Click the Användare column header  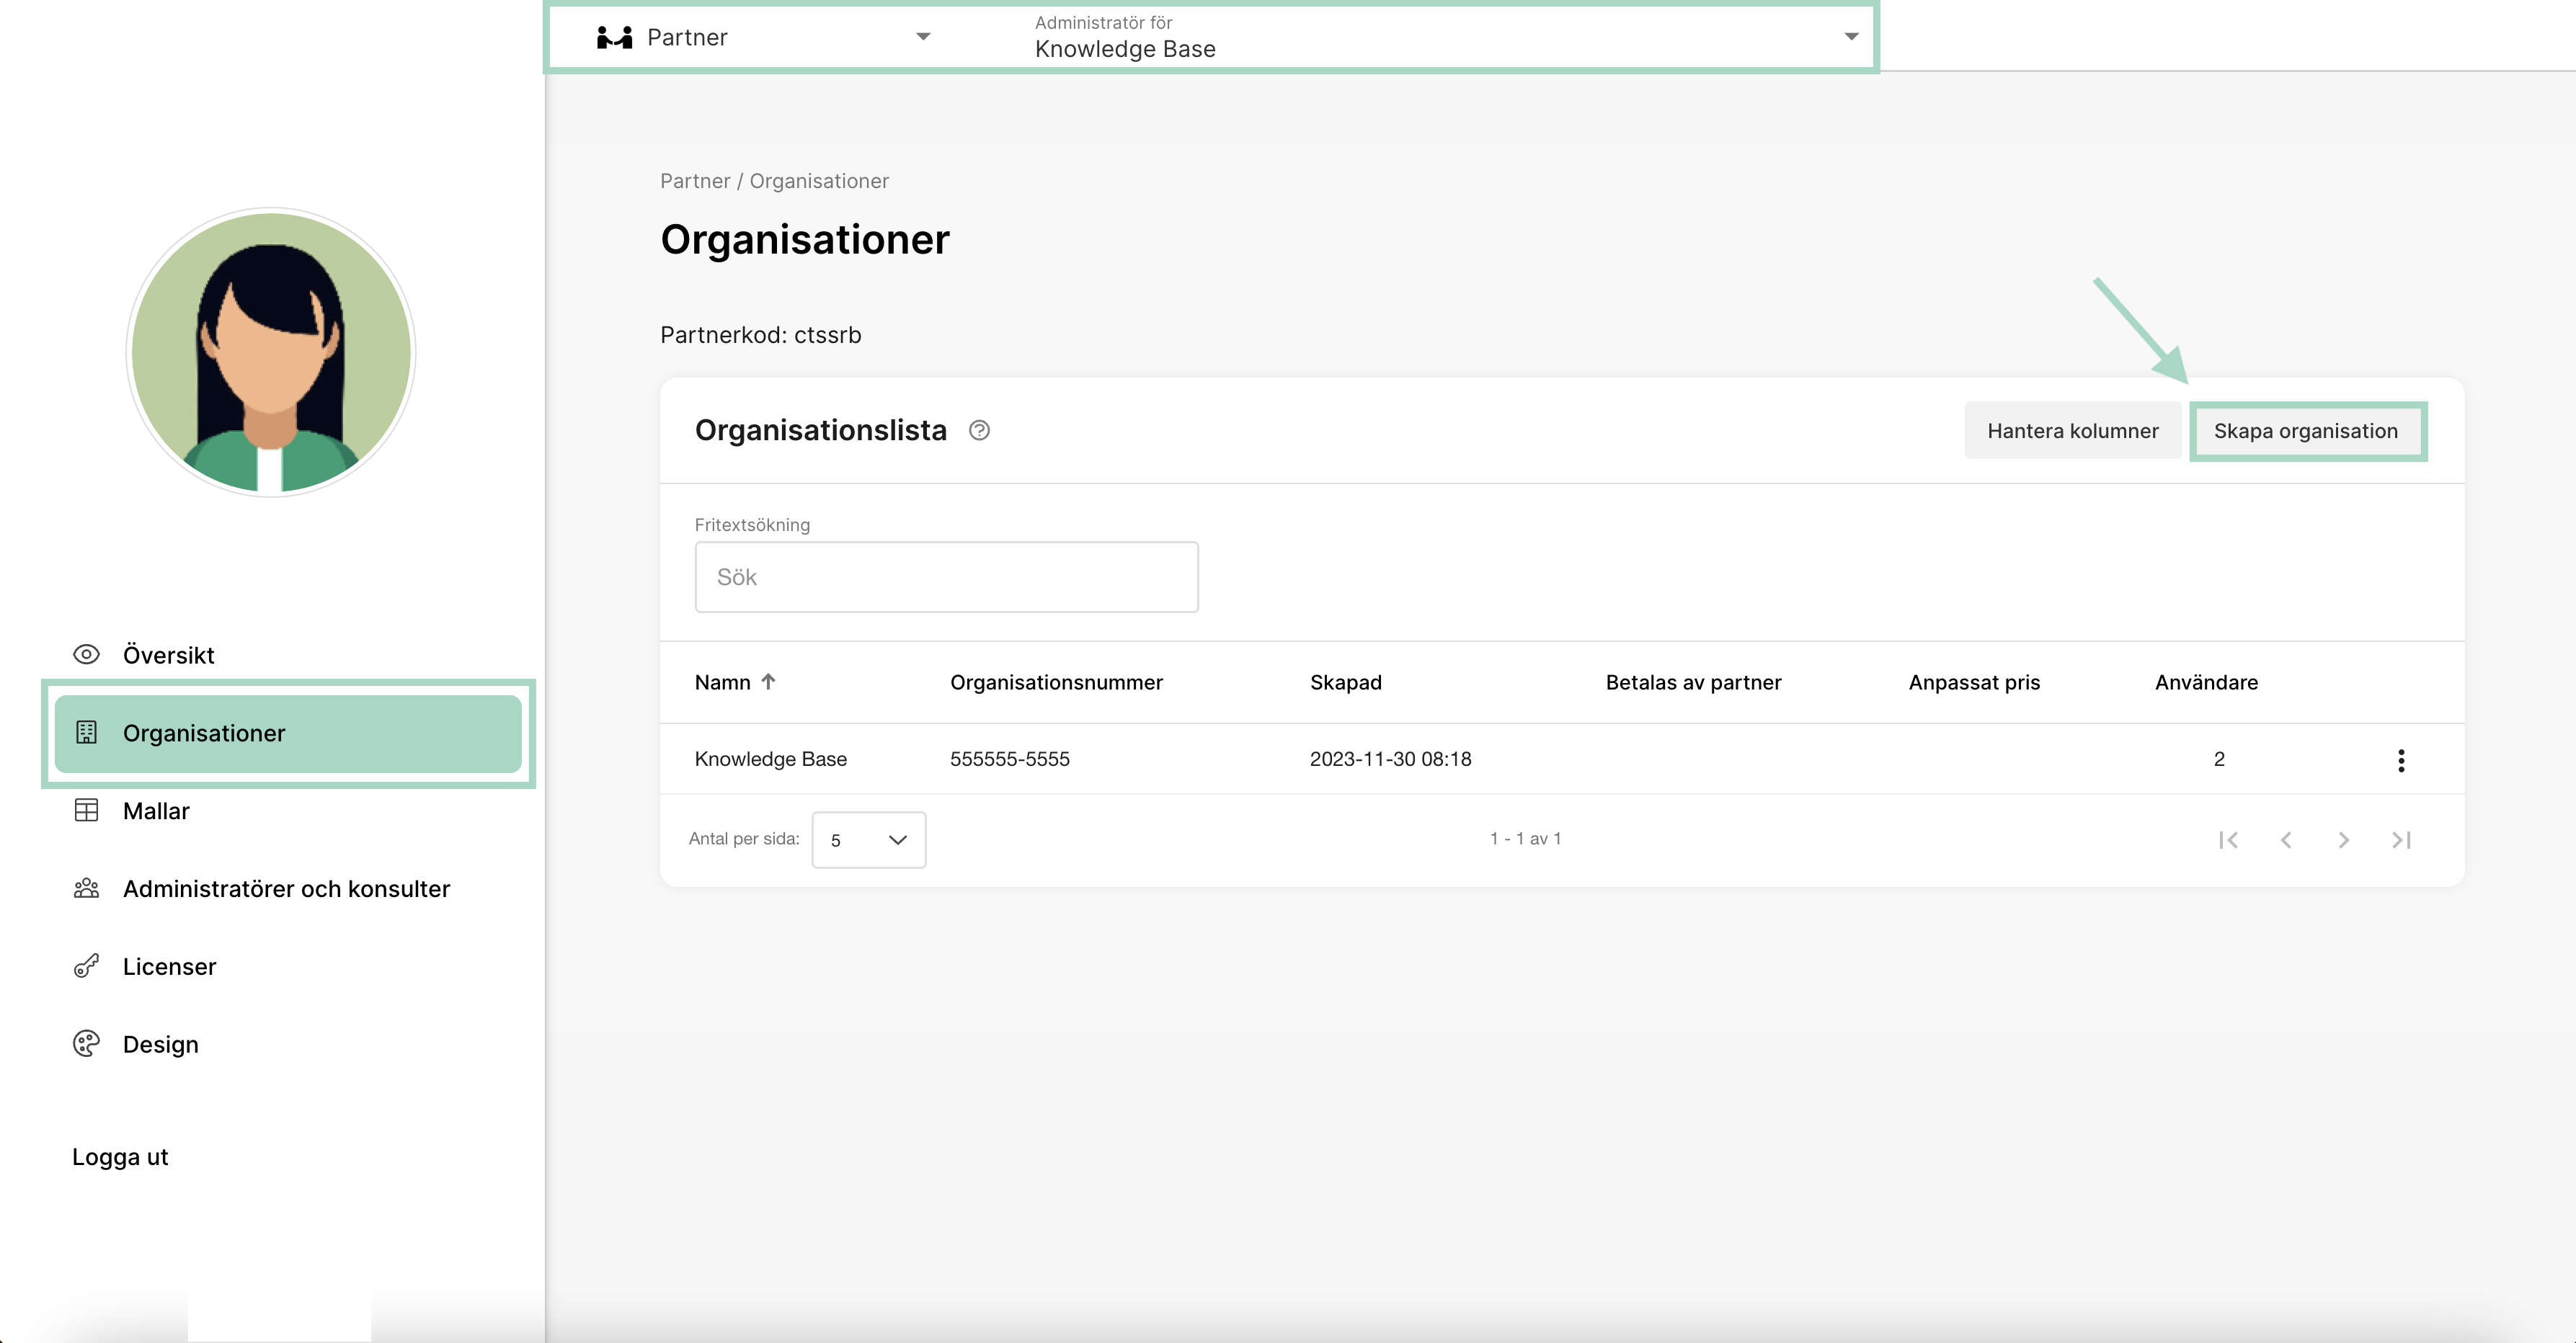pyautogui.click(x=2206, y=682)
